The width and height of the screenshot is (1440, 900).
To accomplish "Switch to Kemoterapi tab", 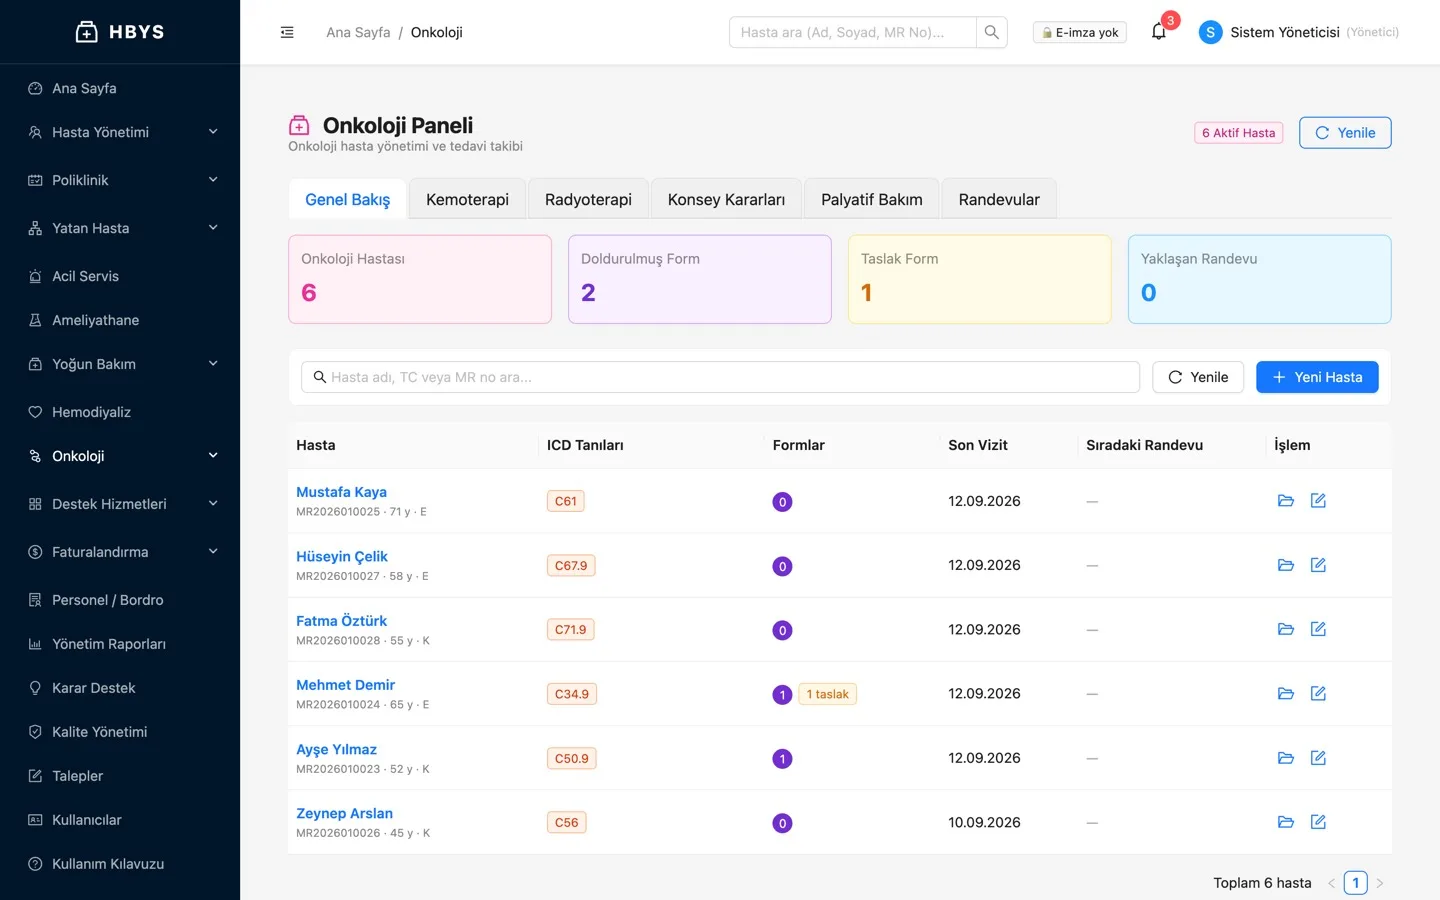I will click(x=467, y=199).
